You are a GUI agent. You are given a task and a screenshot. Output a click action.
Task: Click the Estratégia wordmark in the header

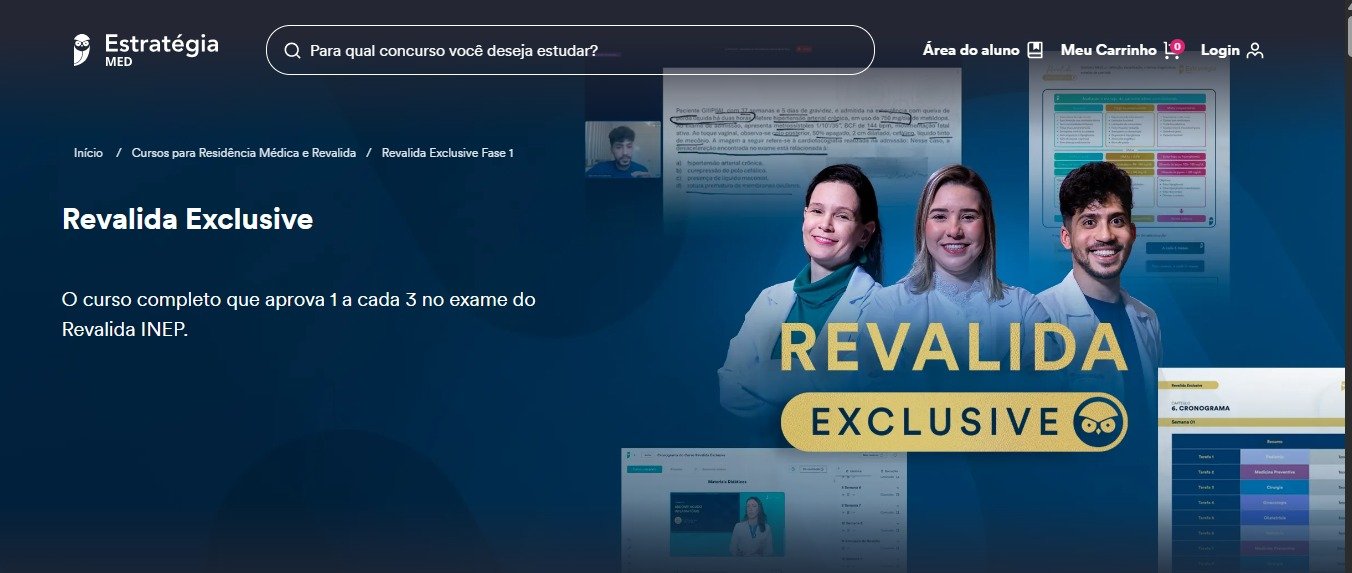161,44
